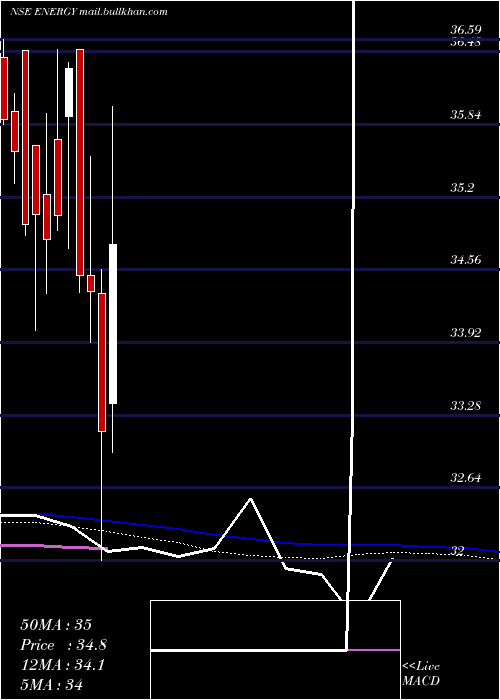Select the 36.59 price axis label
Image resolution: width=500 pixels, height=700 pixels.
click(466, 30)
